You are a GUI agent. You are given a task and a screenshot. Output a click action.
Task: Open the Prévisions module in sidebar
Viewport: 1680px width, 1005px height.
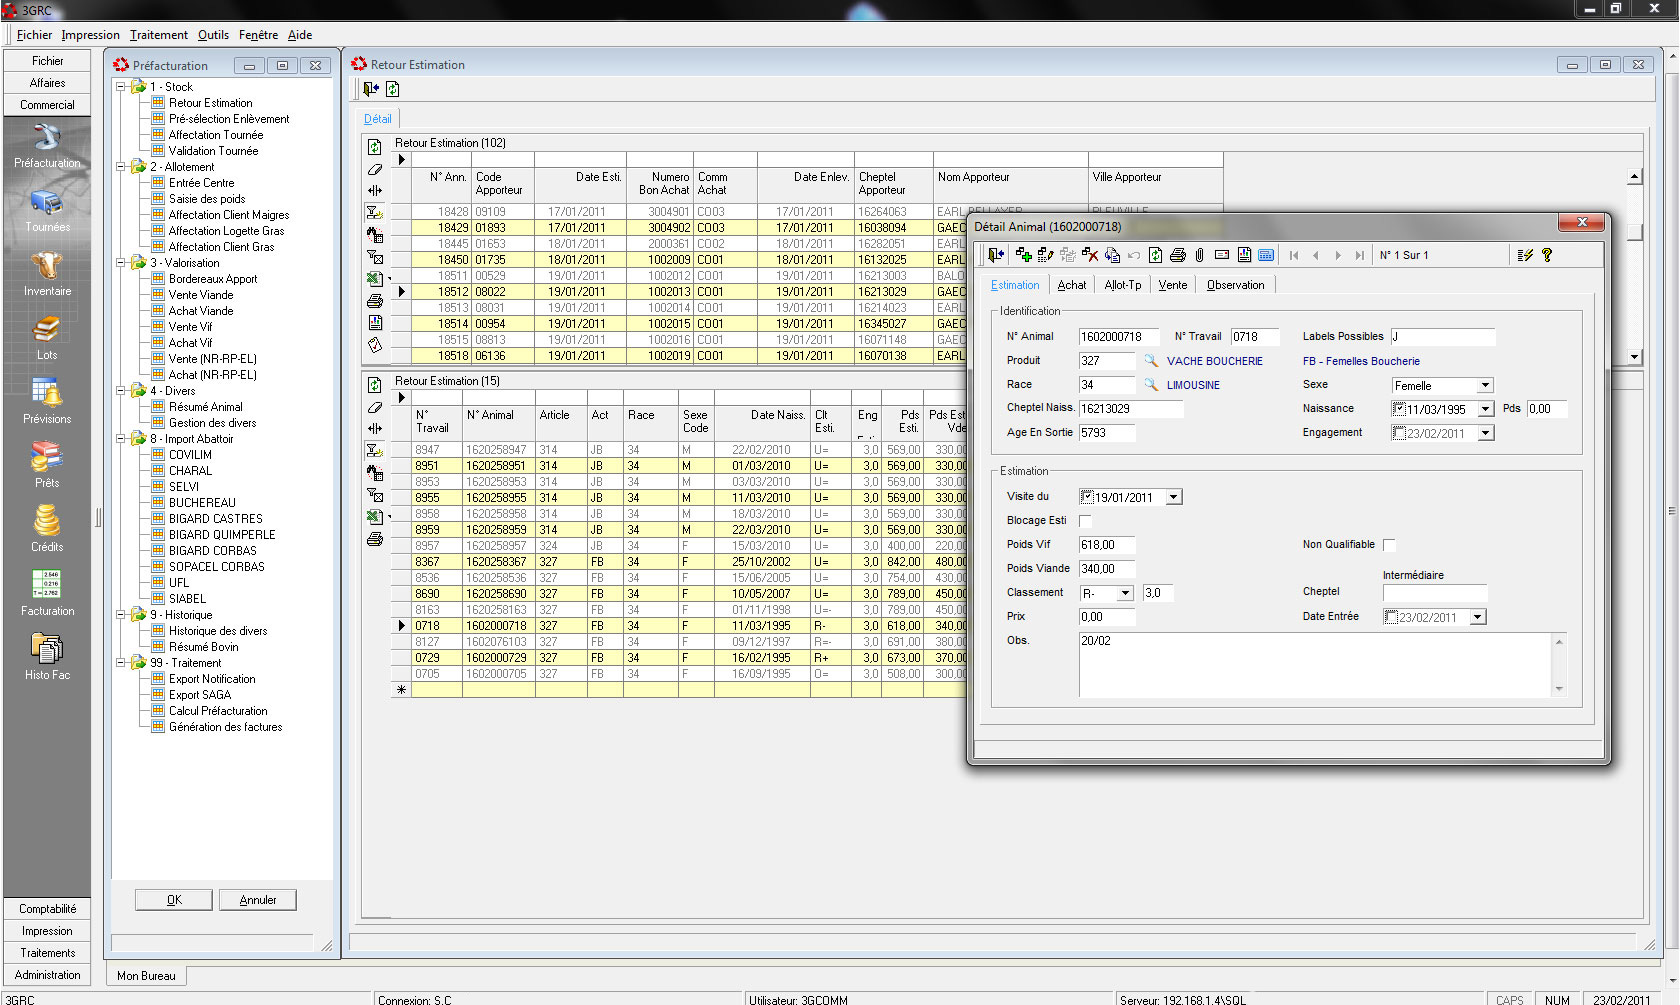tap(47, 402)
